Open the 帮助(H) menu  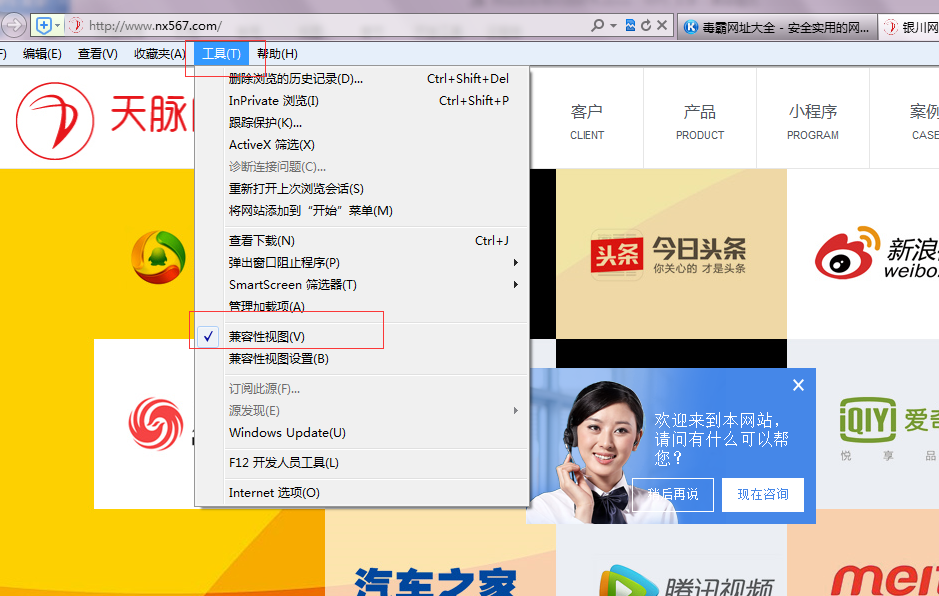click(x=277, y=54)
